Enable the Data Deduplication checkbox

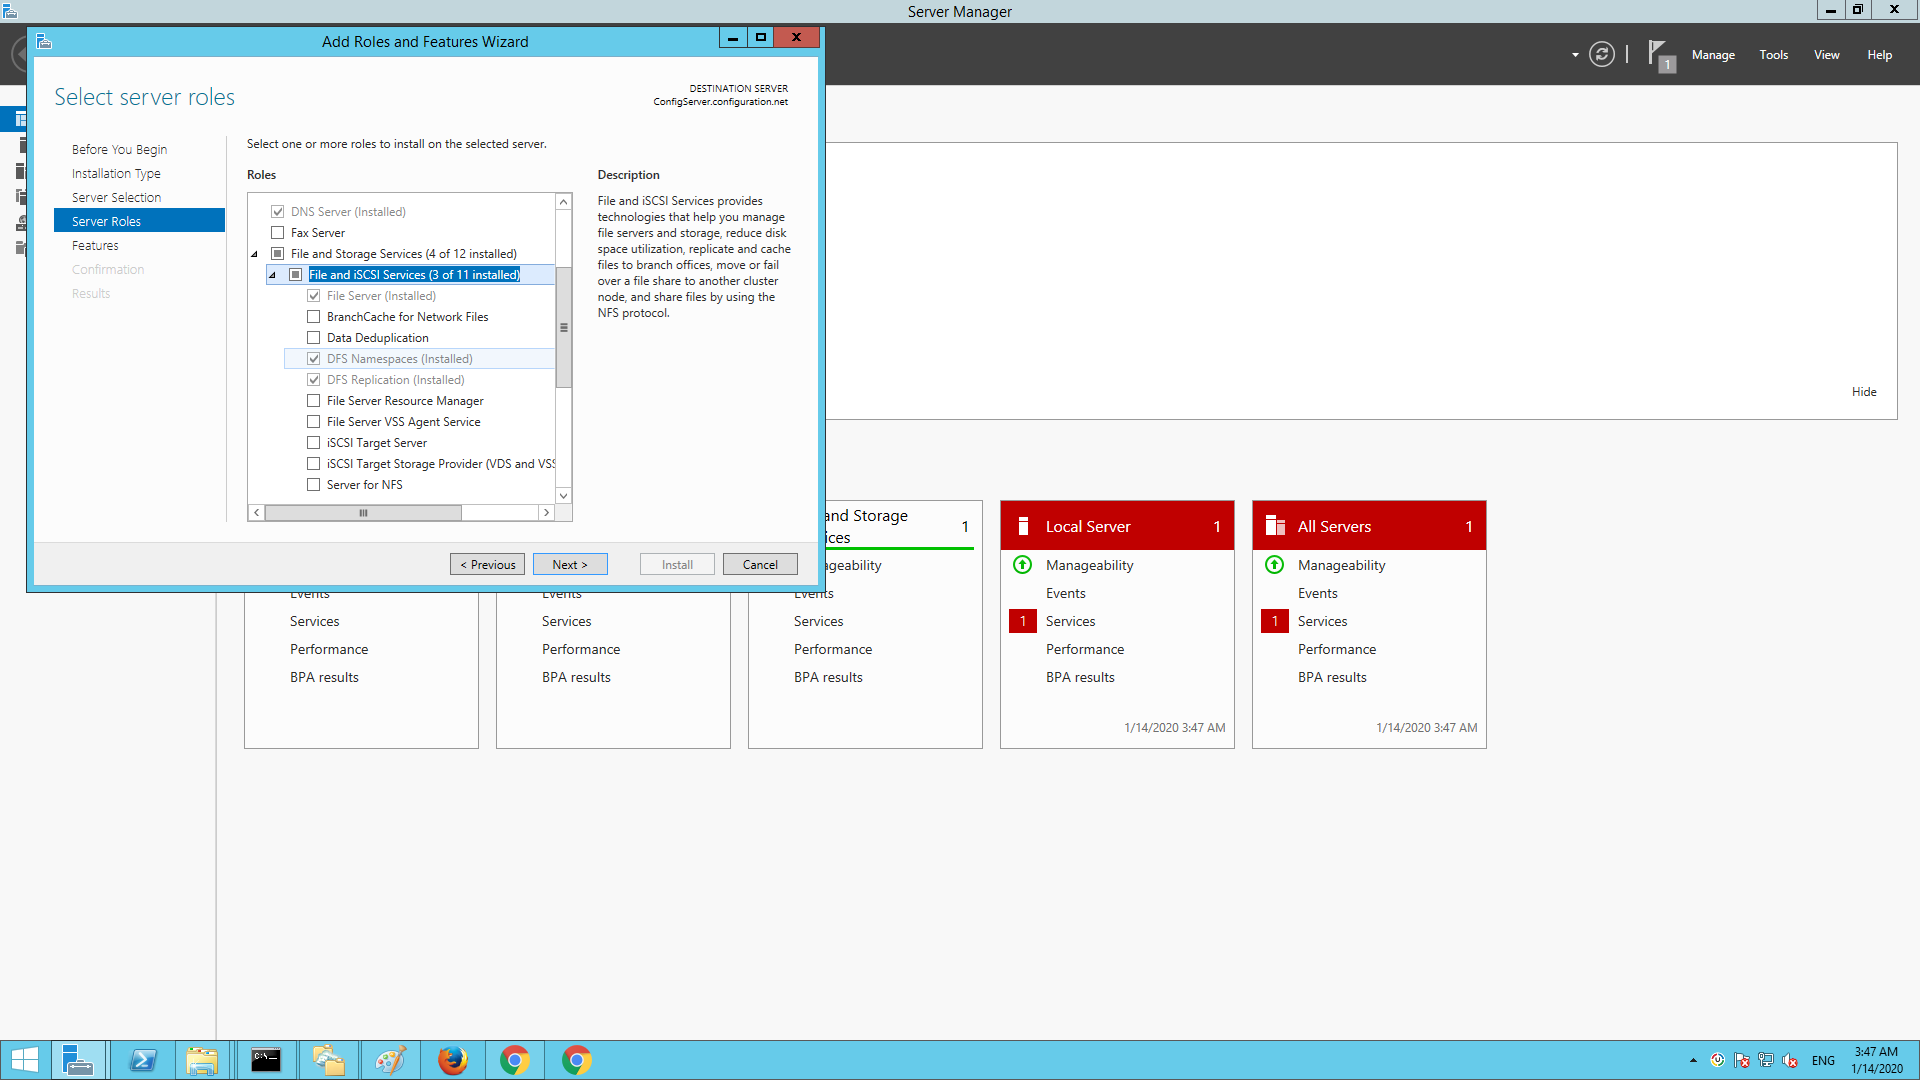click(x=313, y=337)
